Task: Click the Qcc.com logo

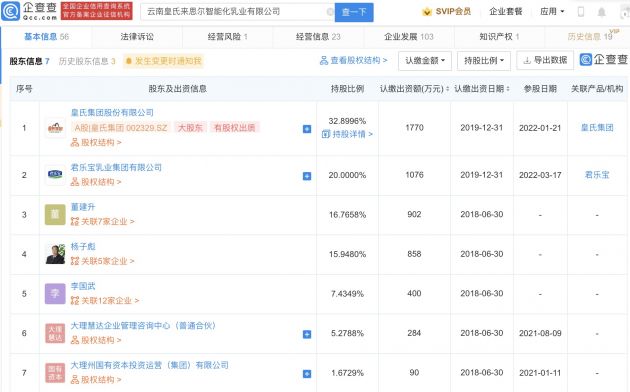Action: tap(29, 11)
